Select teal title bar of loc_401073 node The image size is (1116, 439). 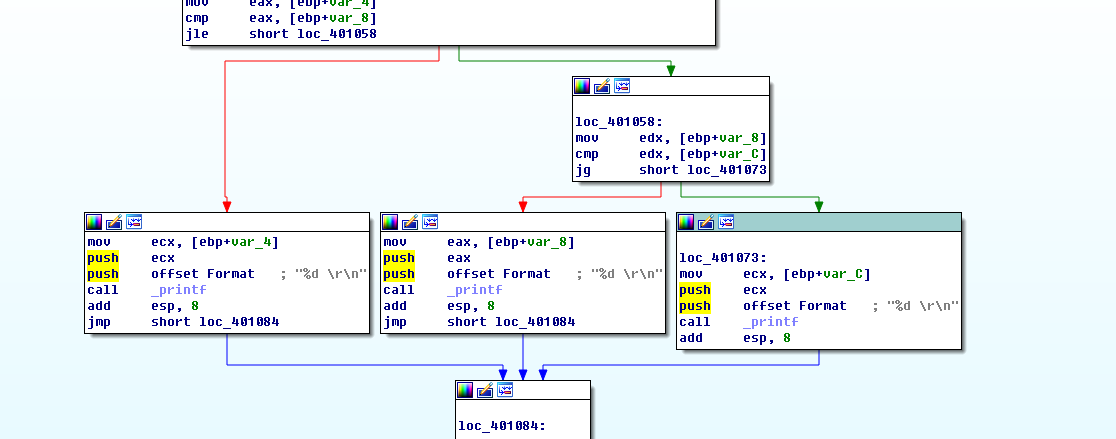[850, 222]
